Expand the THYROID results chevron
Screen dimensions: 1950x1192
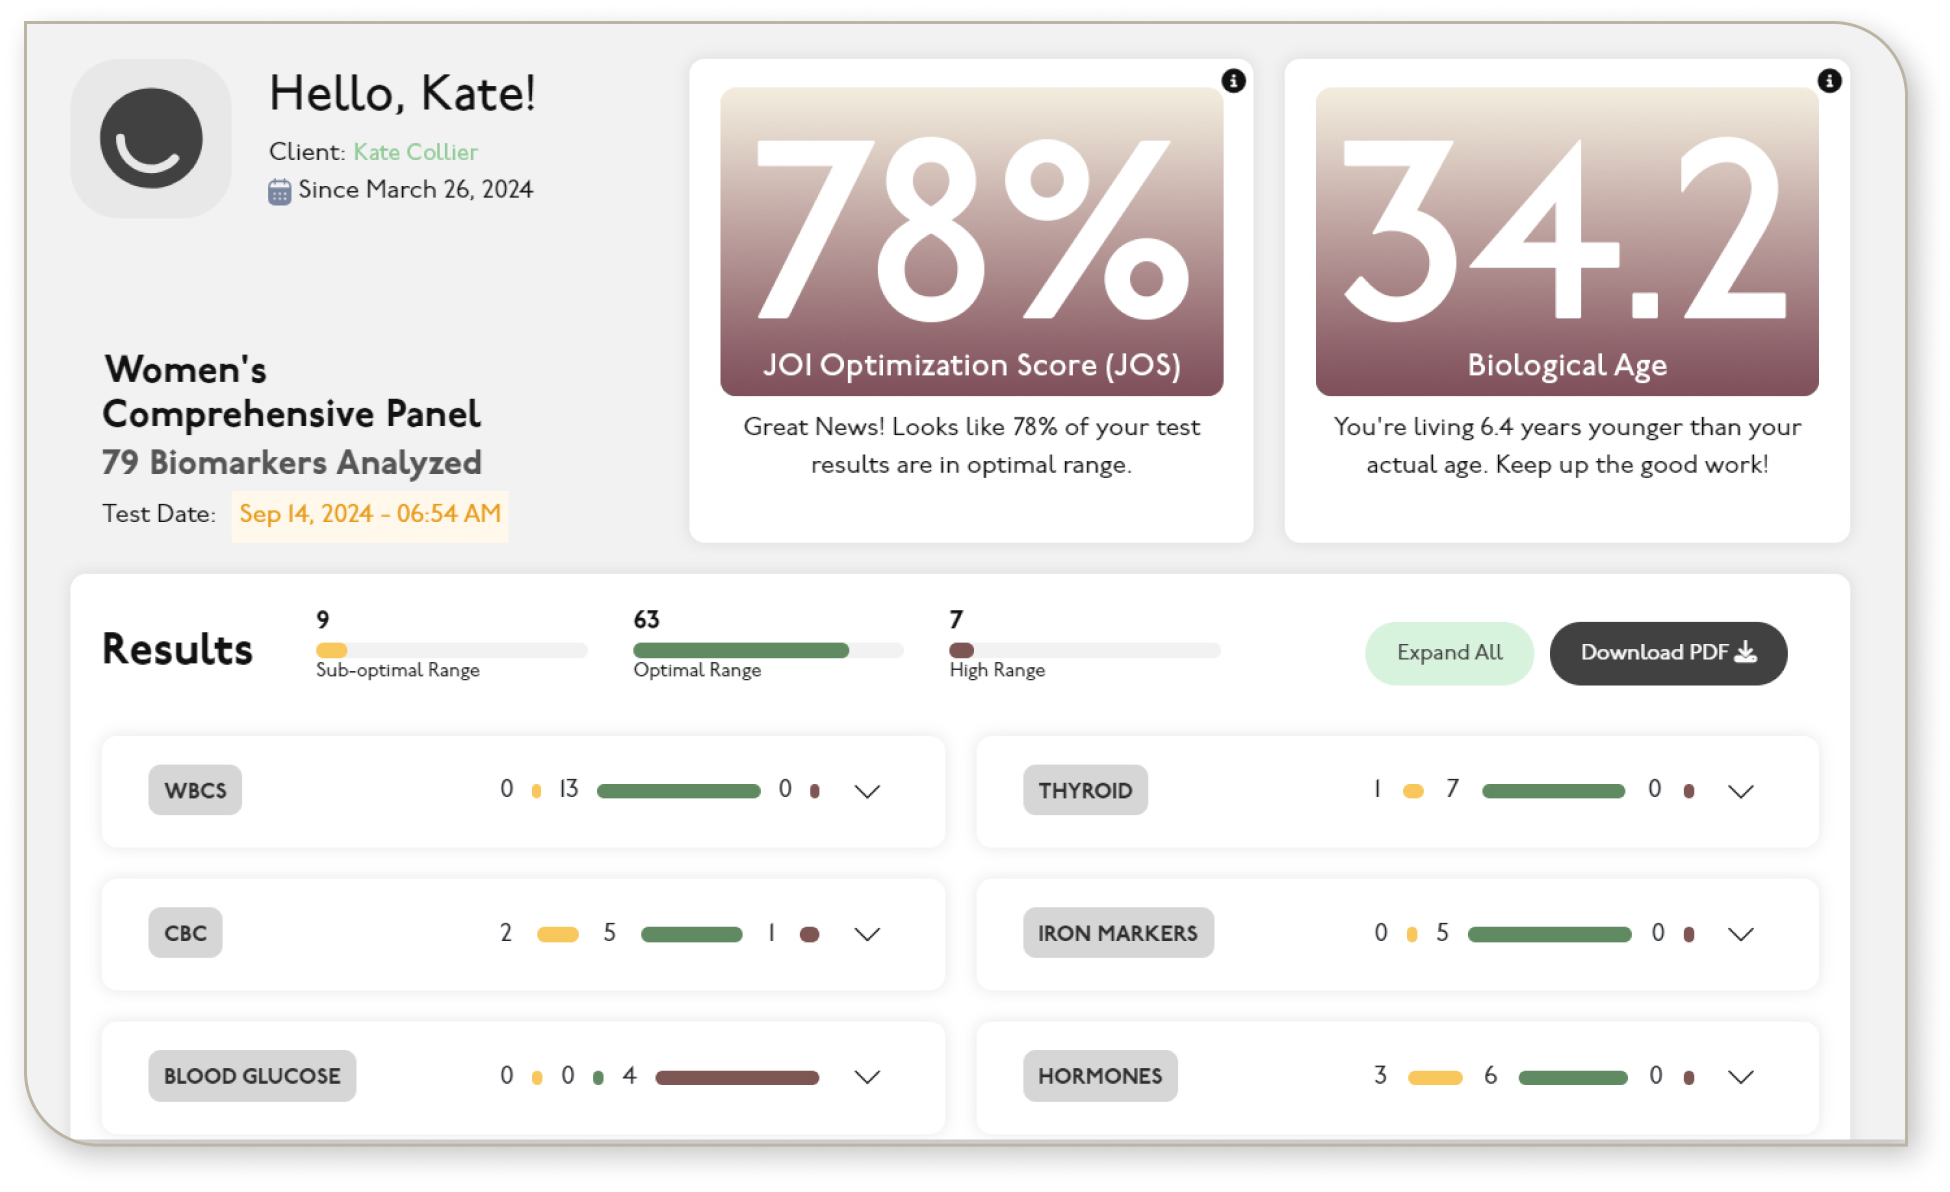coord(1740,791)
